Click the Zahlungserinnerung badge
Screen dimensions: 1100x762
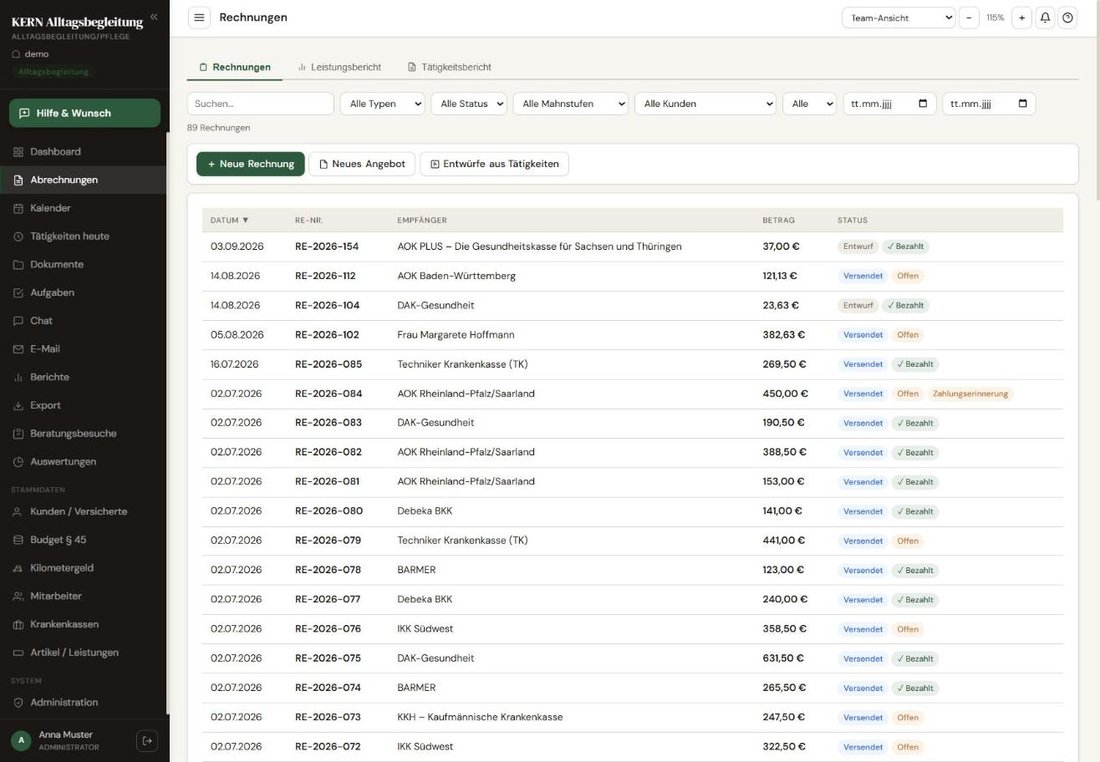coord(970,394)
